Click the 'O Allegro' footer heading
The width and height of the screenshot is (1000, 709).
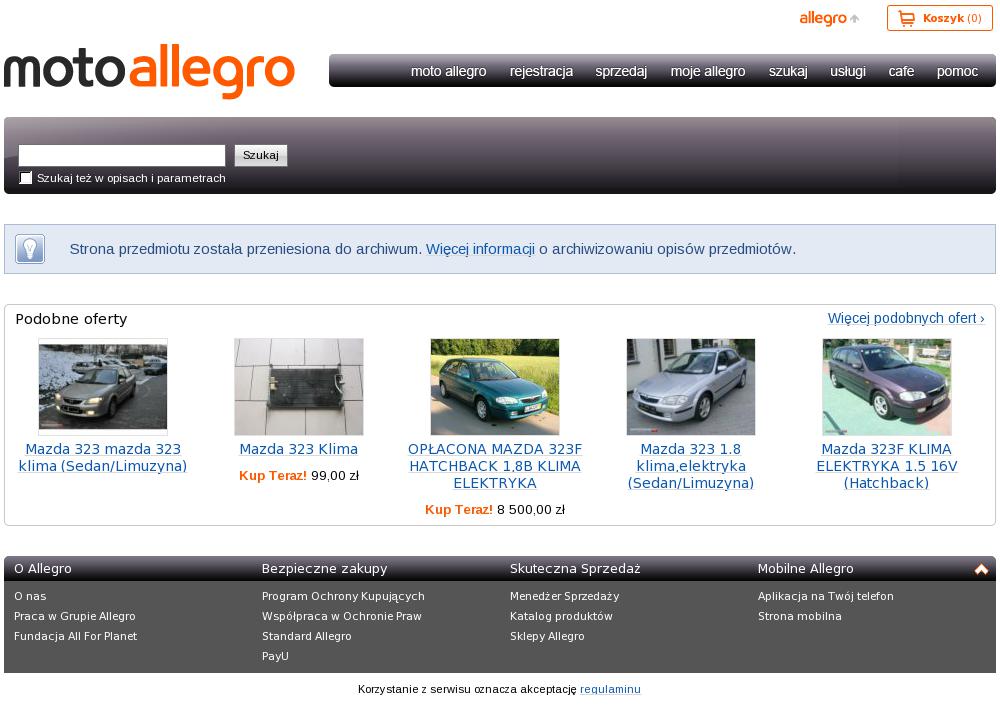pyautogui.click(x=43, y=568)
